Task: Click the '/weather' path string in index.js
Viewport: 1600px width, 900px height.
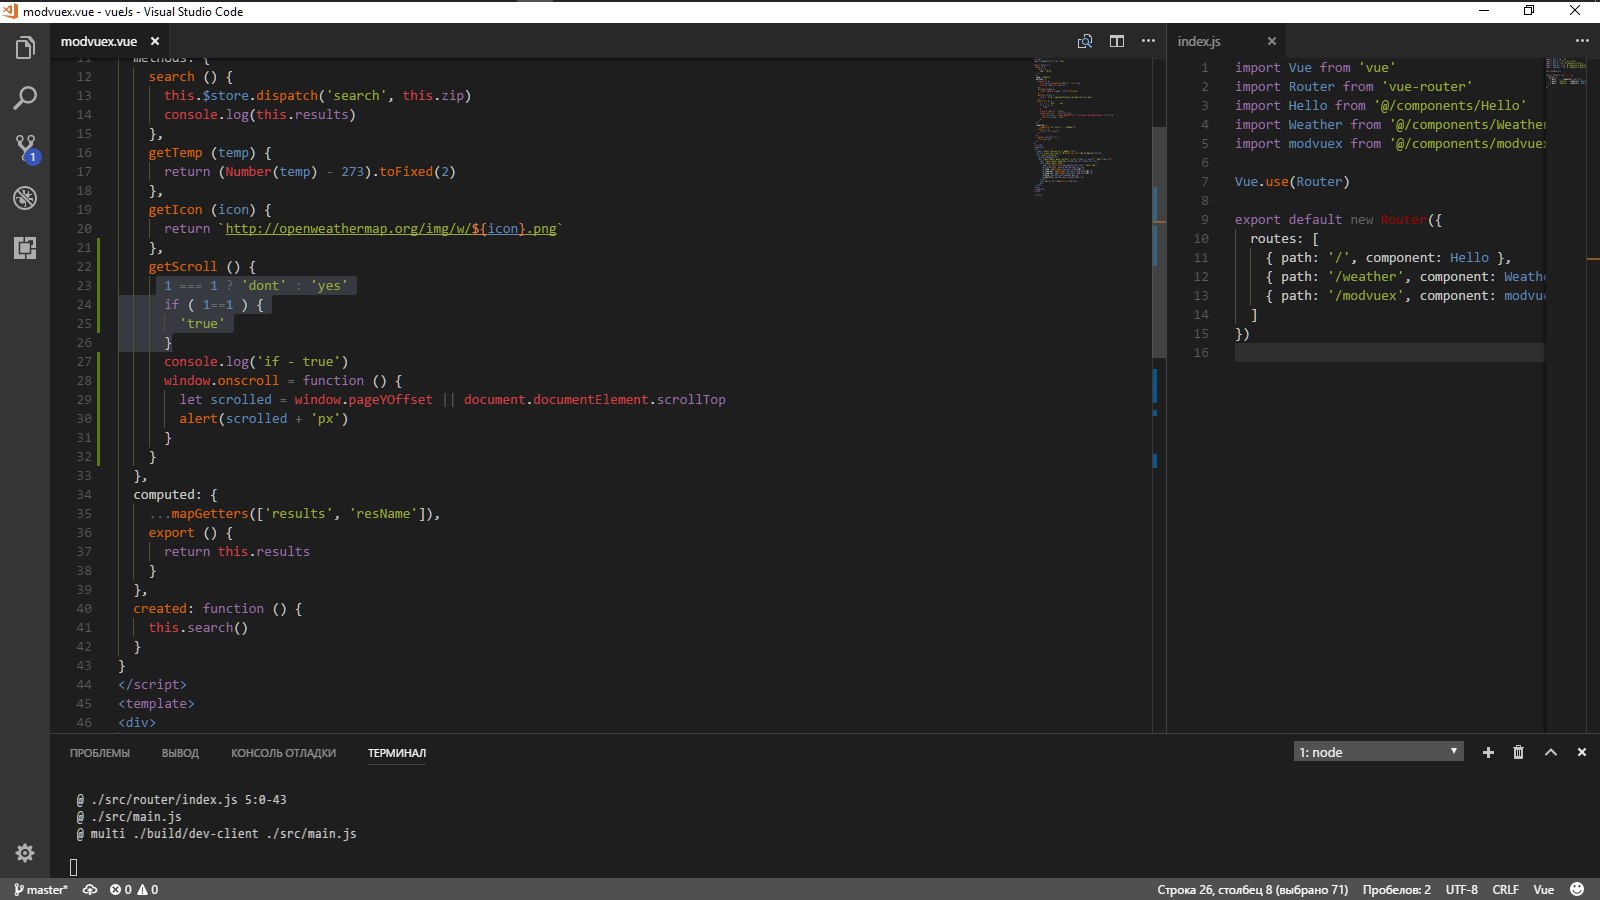Action: click(1365, 276)
